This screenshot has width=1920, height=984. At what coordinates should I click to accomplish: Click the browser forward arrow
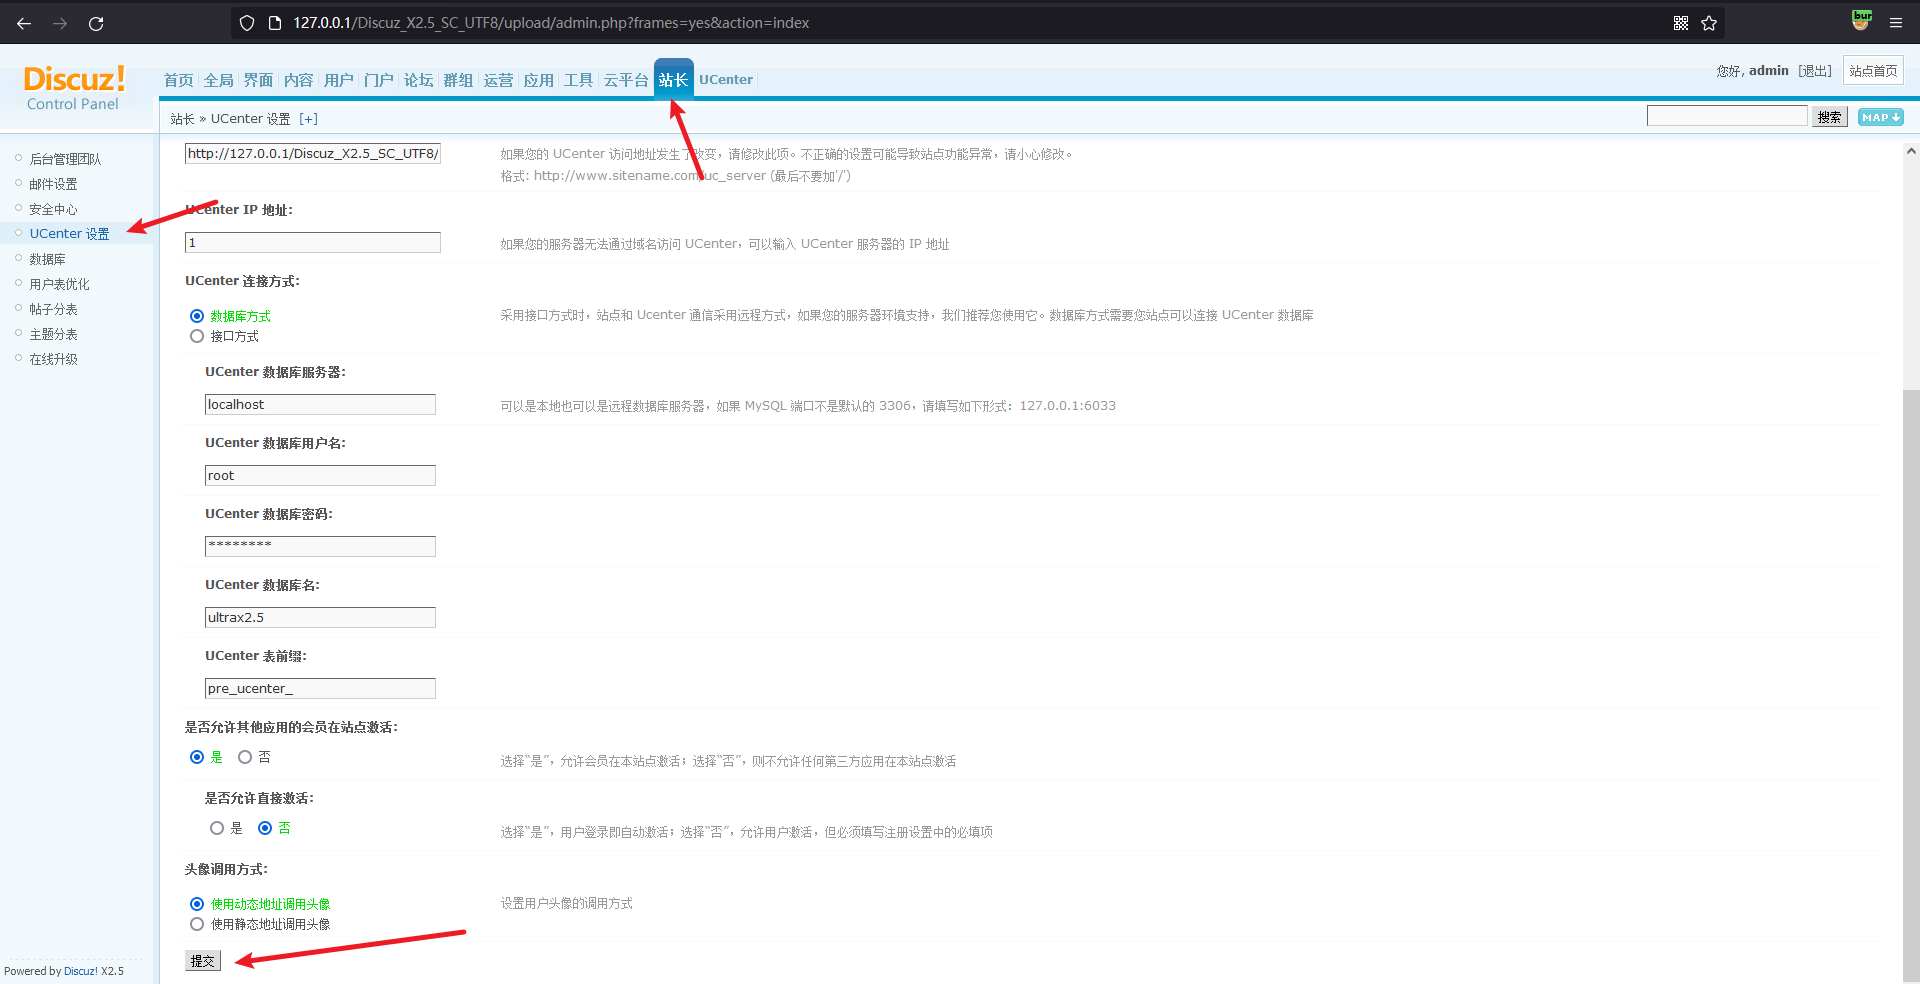pos(60,23)
